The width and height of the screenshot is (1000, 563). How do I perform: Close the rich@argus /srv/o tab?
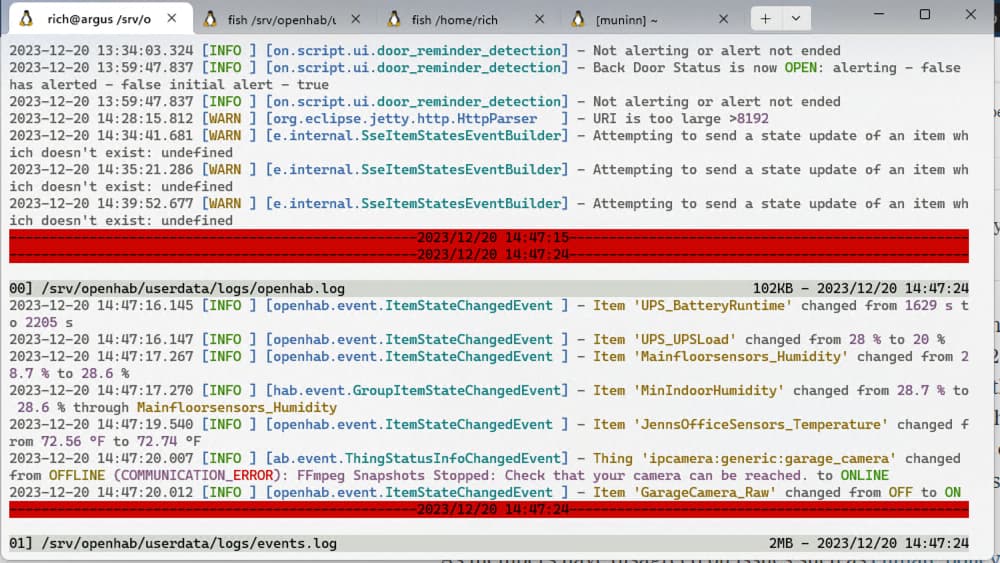pos(173,19)
